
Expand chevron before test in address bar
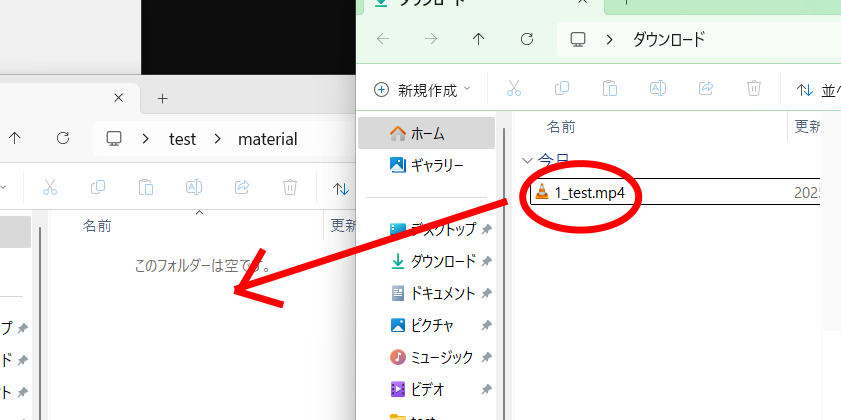(x=145, y=139)
